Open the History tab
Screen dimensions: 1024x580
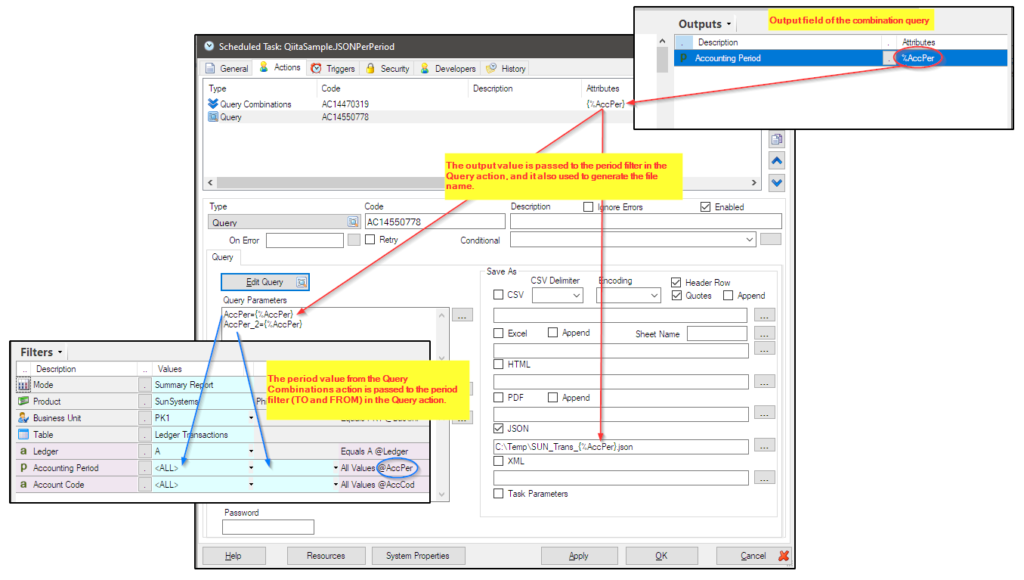pos(505,69)
